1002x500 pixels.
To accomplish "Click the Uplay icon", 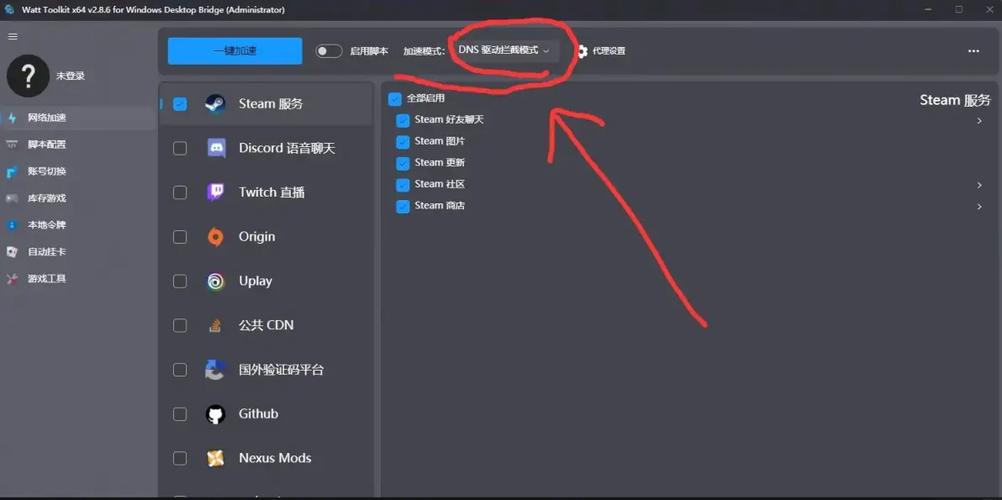I will (x=215, y=281).
